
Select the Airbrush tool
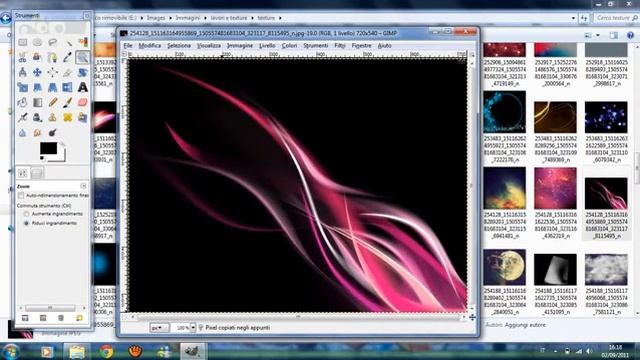pos(22,118)
